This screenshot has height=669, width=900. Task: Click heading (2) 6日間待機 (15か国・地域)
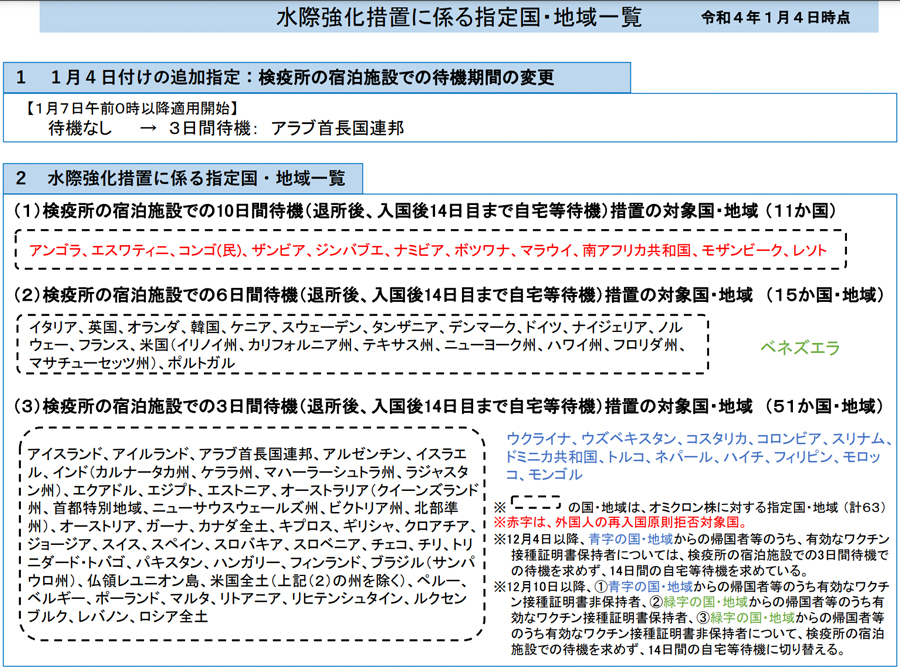(x=448, y=295)
